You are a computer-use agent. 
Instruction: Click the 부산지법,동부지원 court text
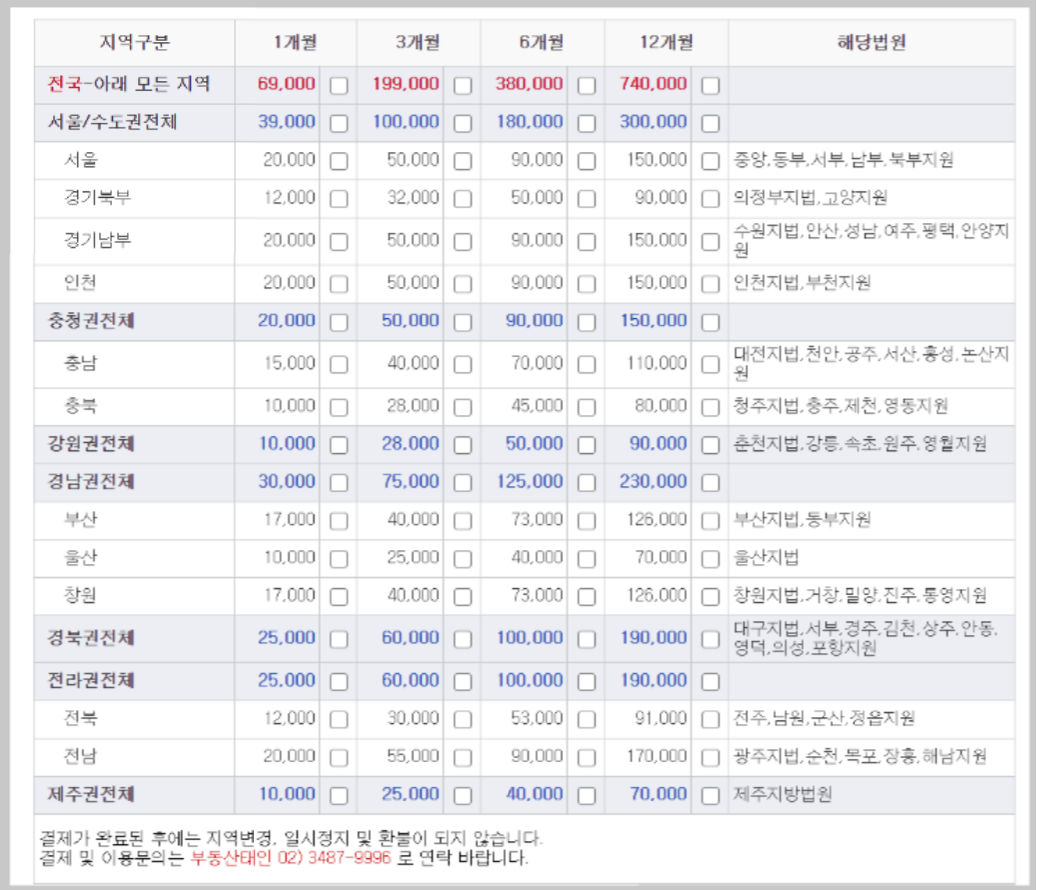(x=802, y=520)
